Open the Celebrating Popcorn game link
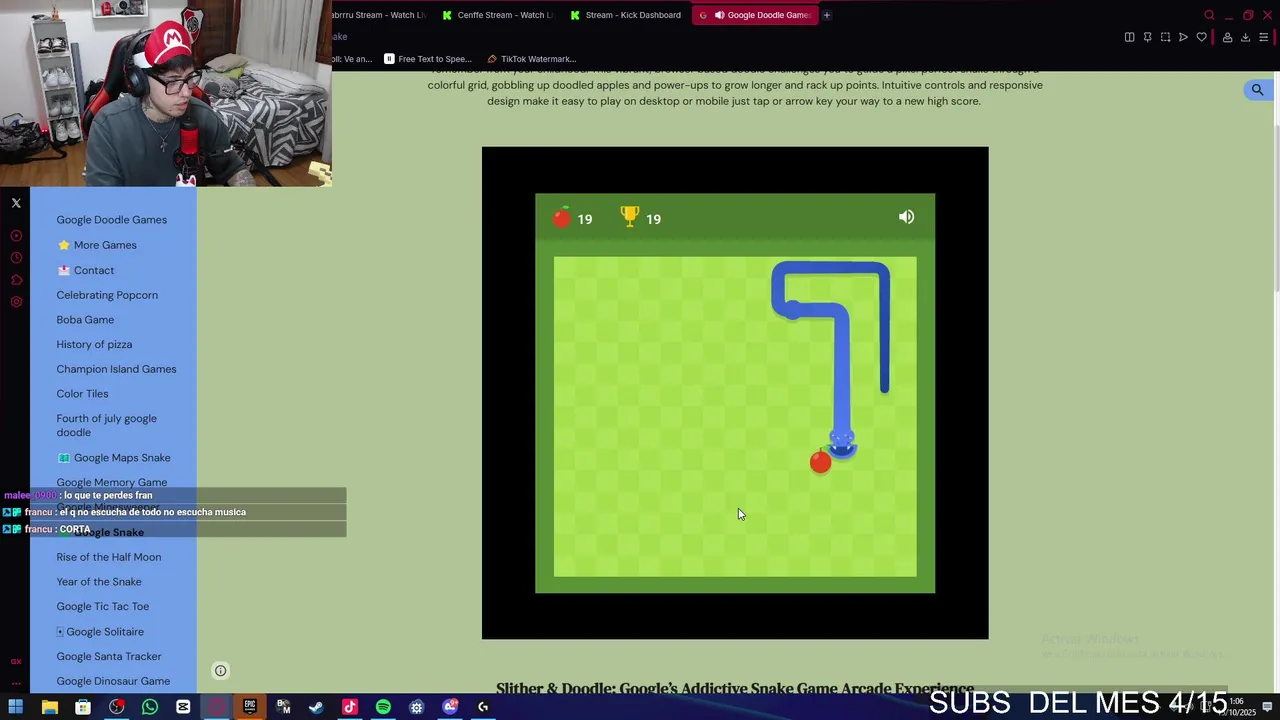 [x=107, y=295]
